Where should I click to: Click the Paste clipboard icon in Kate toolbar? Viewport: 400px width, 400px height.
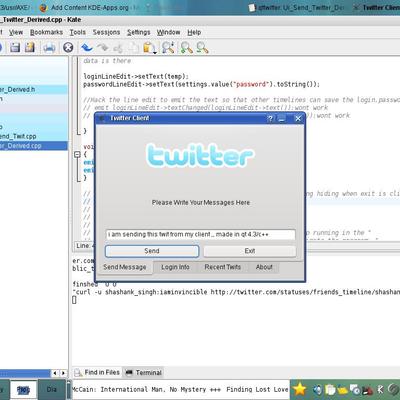pos(149,48)
